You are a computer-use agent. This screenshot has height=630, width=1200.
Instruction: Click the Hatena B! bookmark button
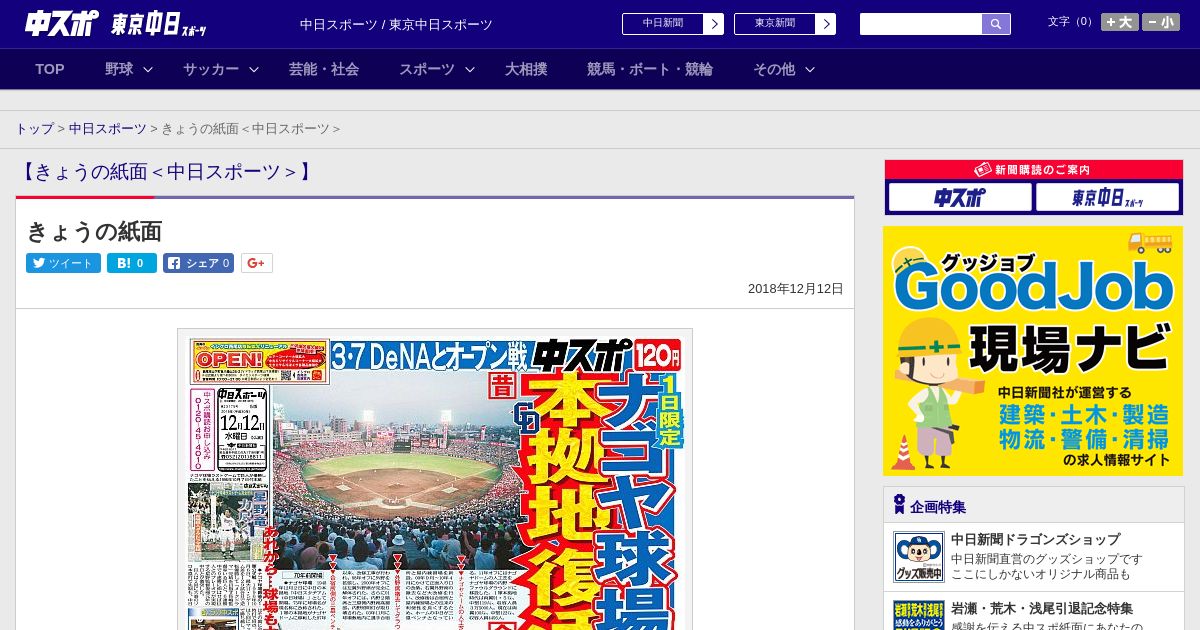pos(132,263)
